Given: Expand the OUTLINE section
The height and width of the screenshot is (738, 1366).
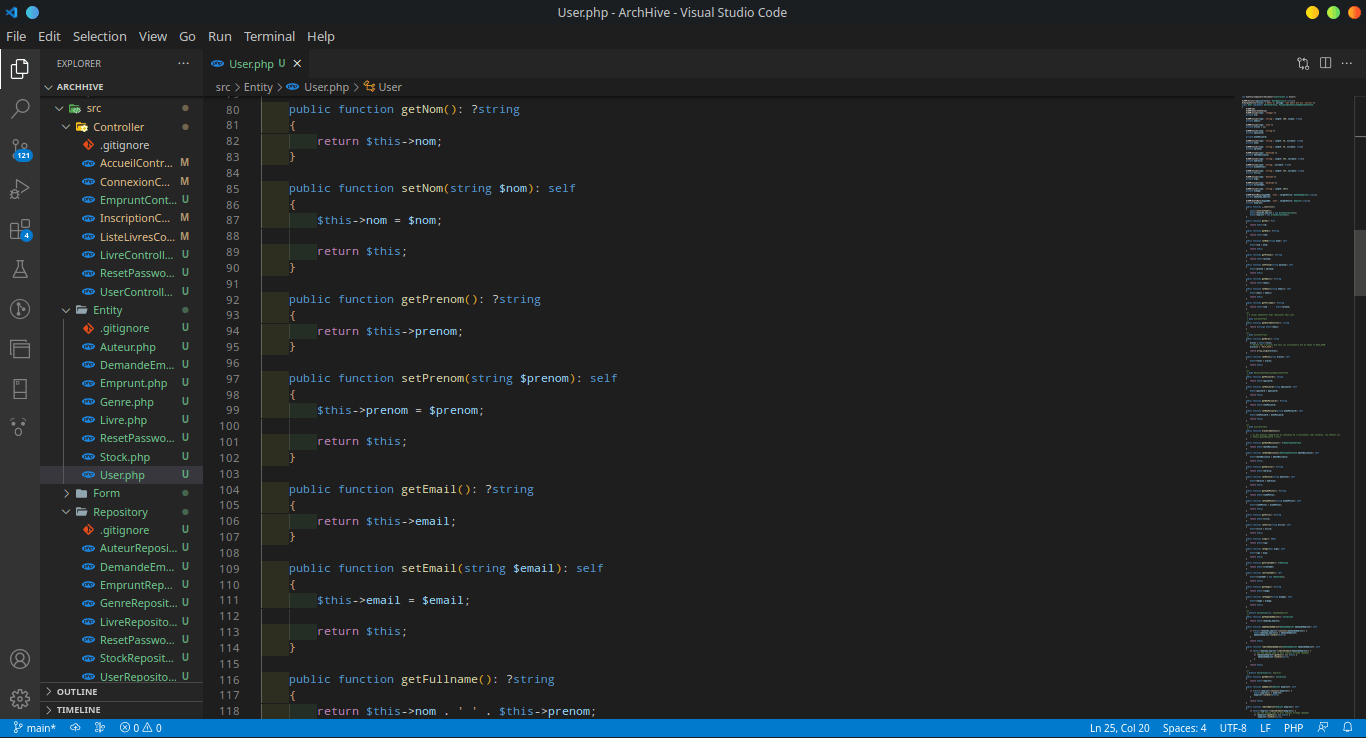Looking at the screenshot, I should [x=77, y=692].
